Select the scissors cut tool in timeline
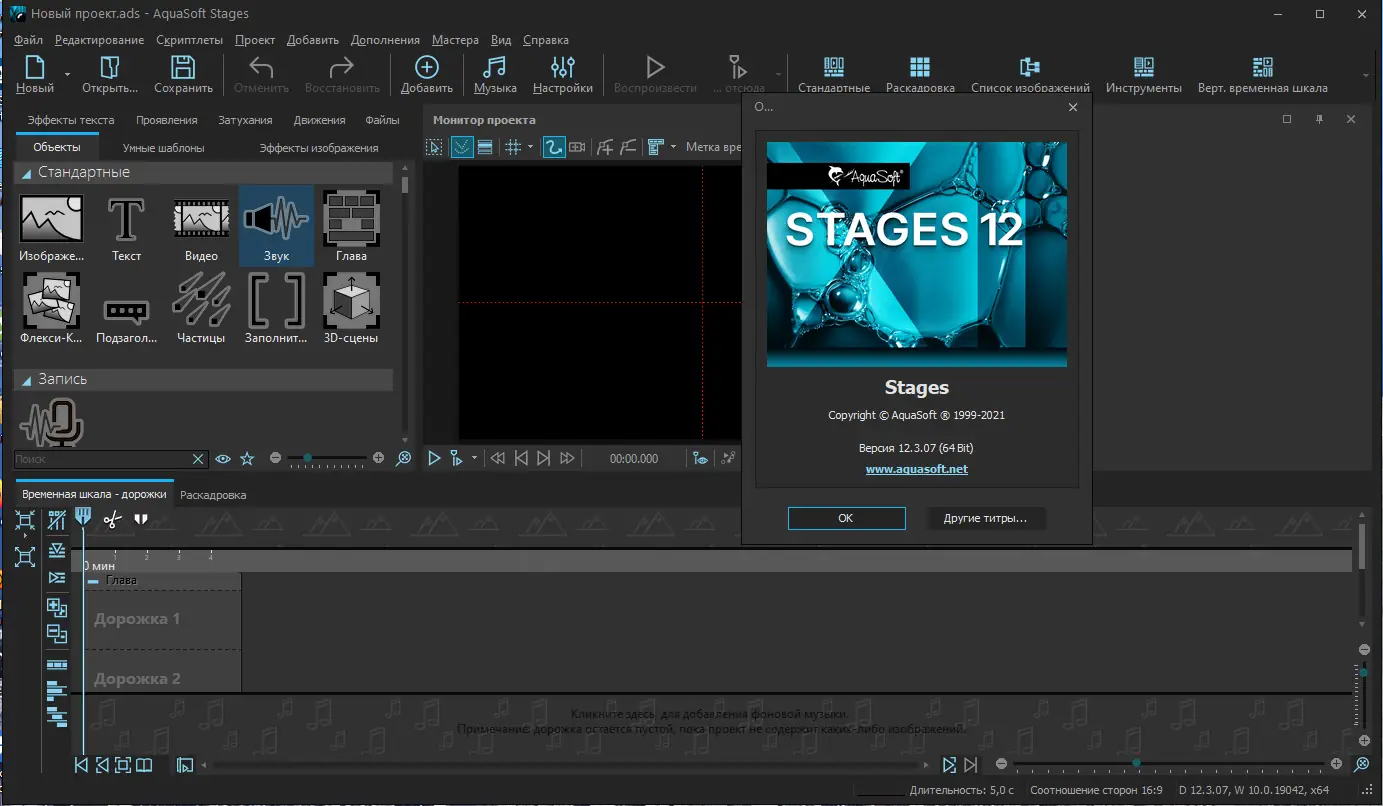1383x806 pixels. [112, 519]
